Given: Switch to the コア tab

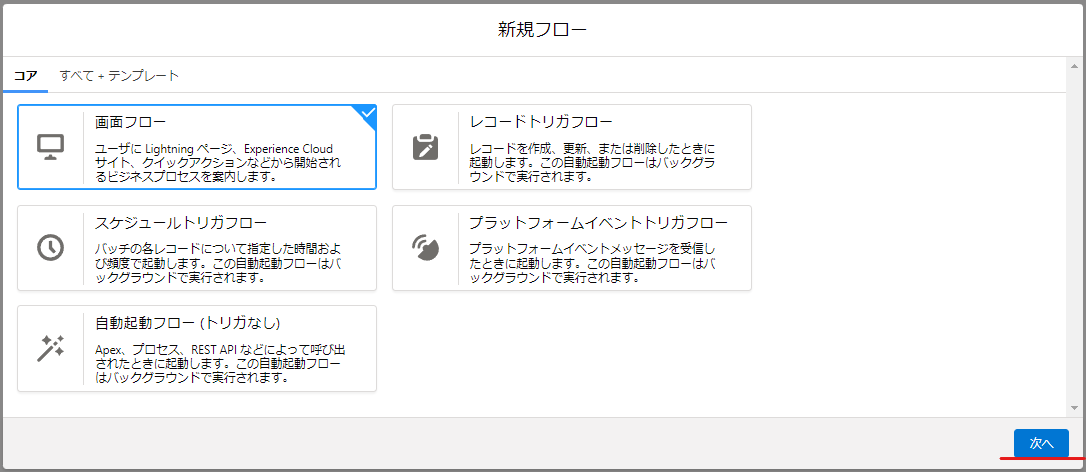Looking at the screenshot, I should click(x=26, y=76).
